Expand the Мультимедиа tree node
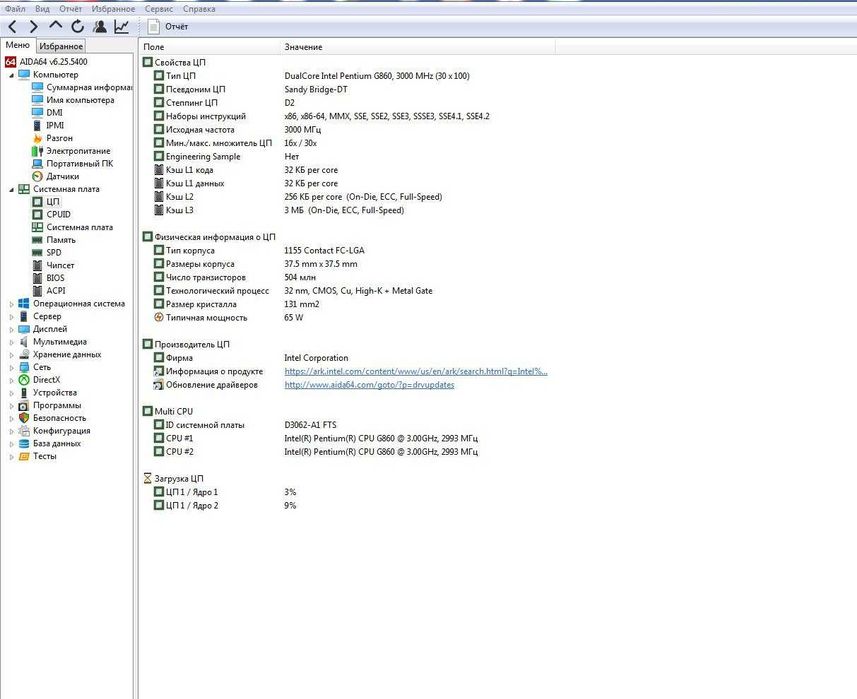 pos(11,342)
